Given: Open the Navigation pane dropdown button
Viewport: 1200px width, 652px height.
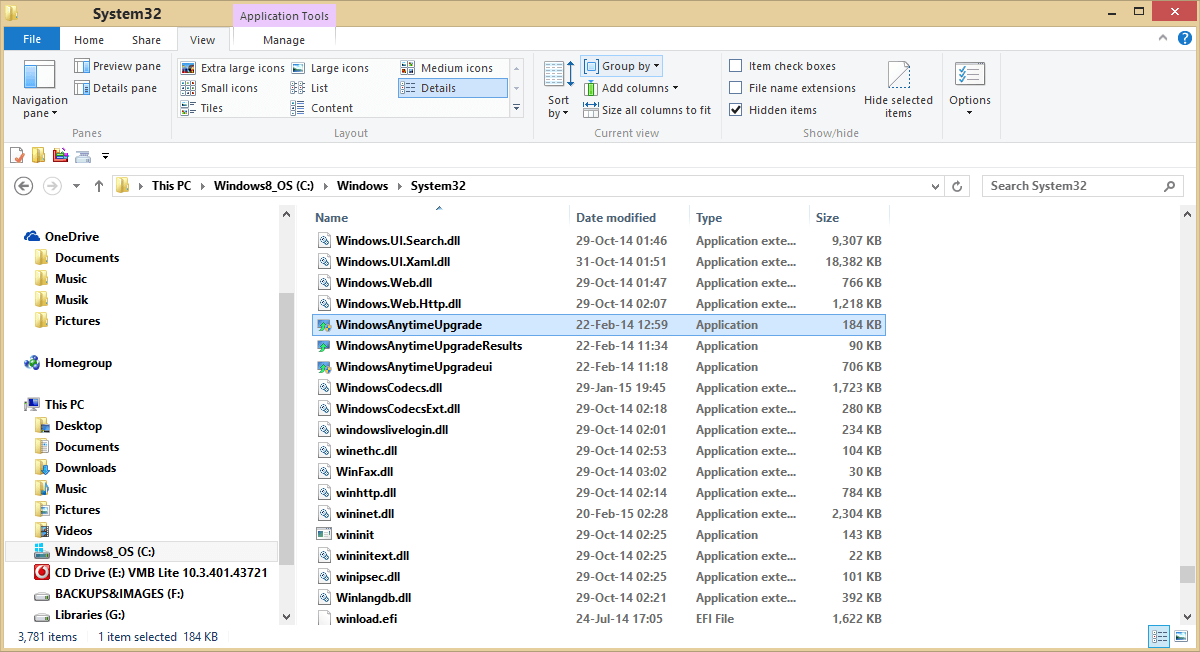Looking at the screenshot, I should tap(40, 90).
